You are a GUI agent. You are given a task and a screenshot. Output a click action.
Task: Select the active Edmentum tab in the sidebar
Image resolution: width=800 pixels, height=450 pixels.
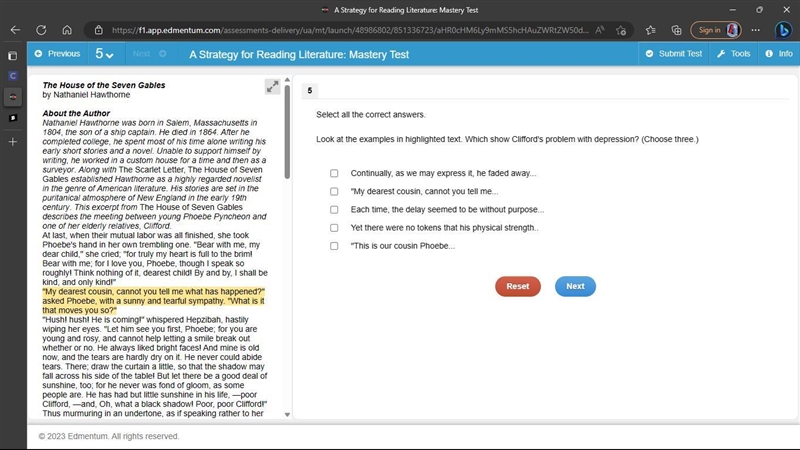13,97
